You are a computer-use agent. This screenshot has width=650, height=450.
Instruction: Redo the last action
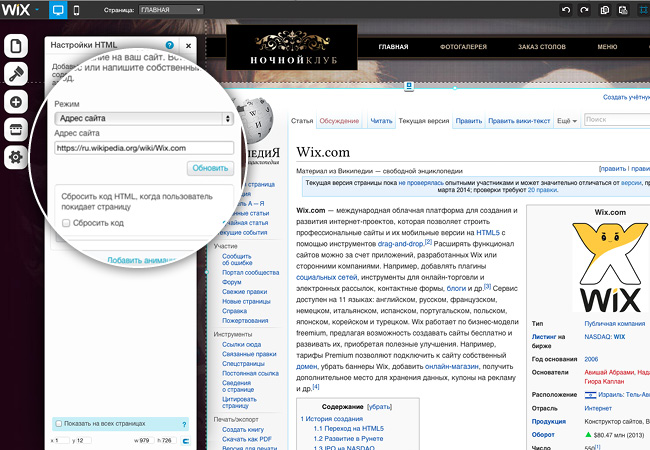[x=584, y=10]
